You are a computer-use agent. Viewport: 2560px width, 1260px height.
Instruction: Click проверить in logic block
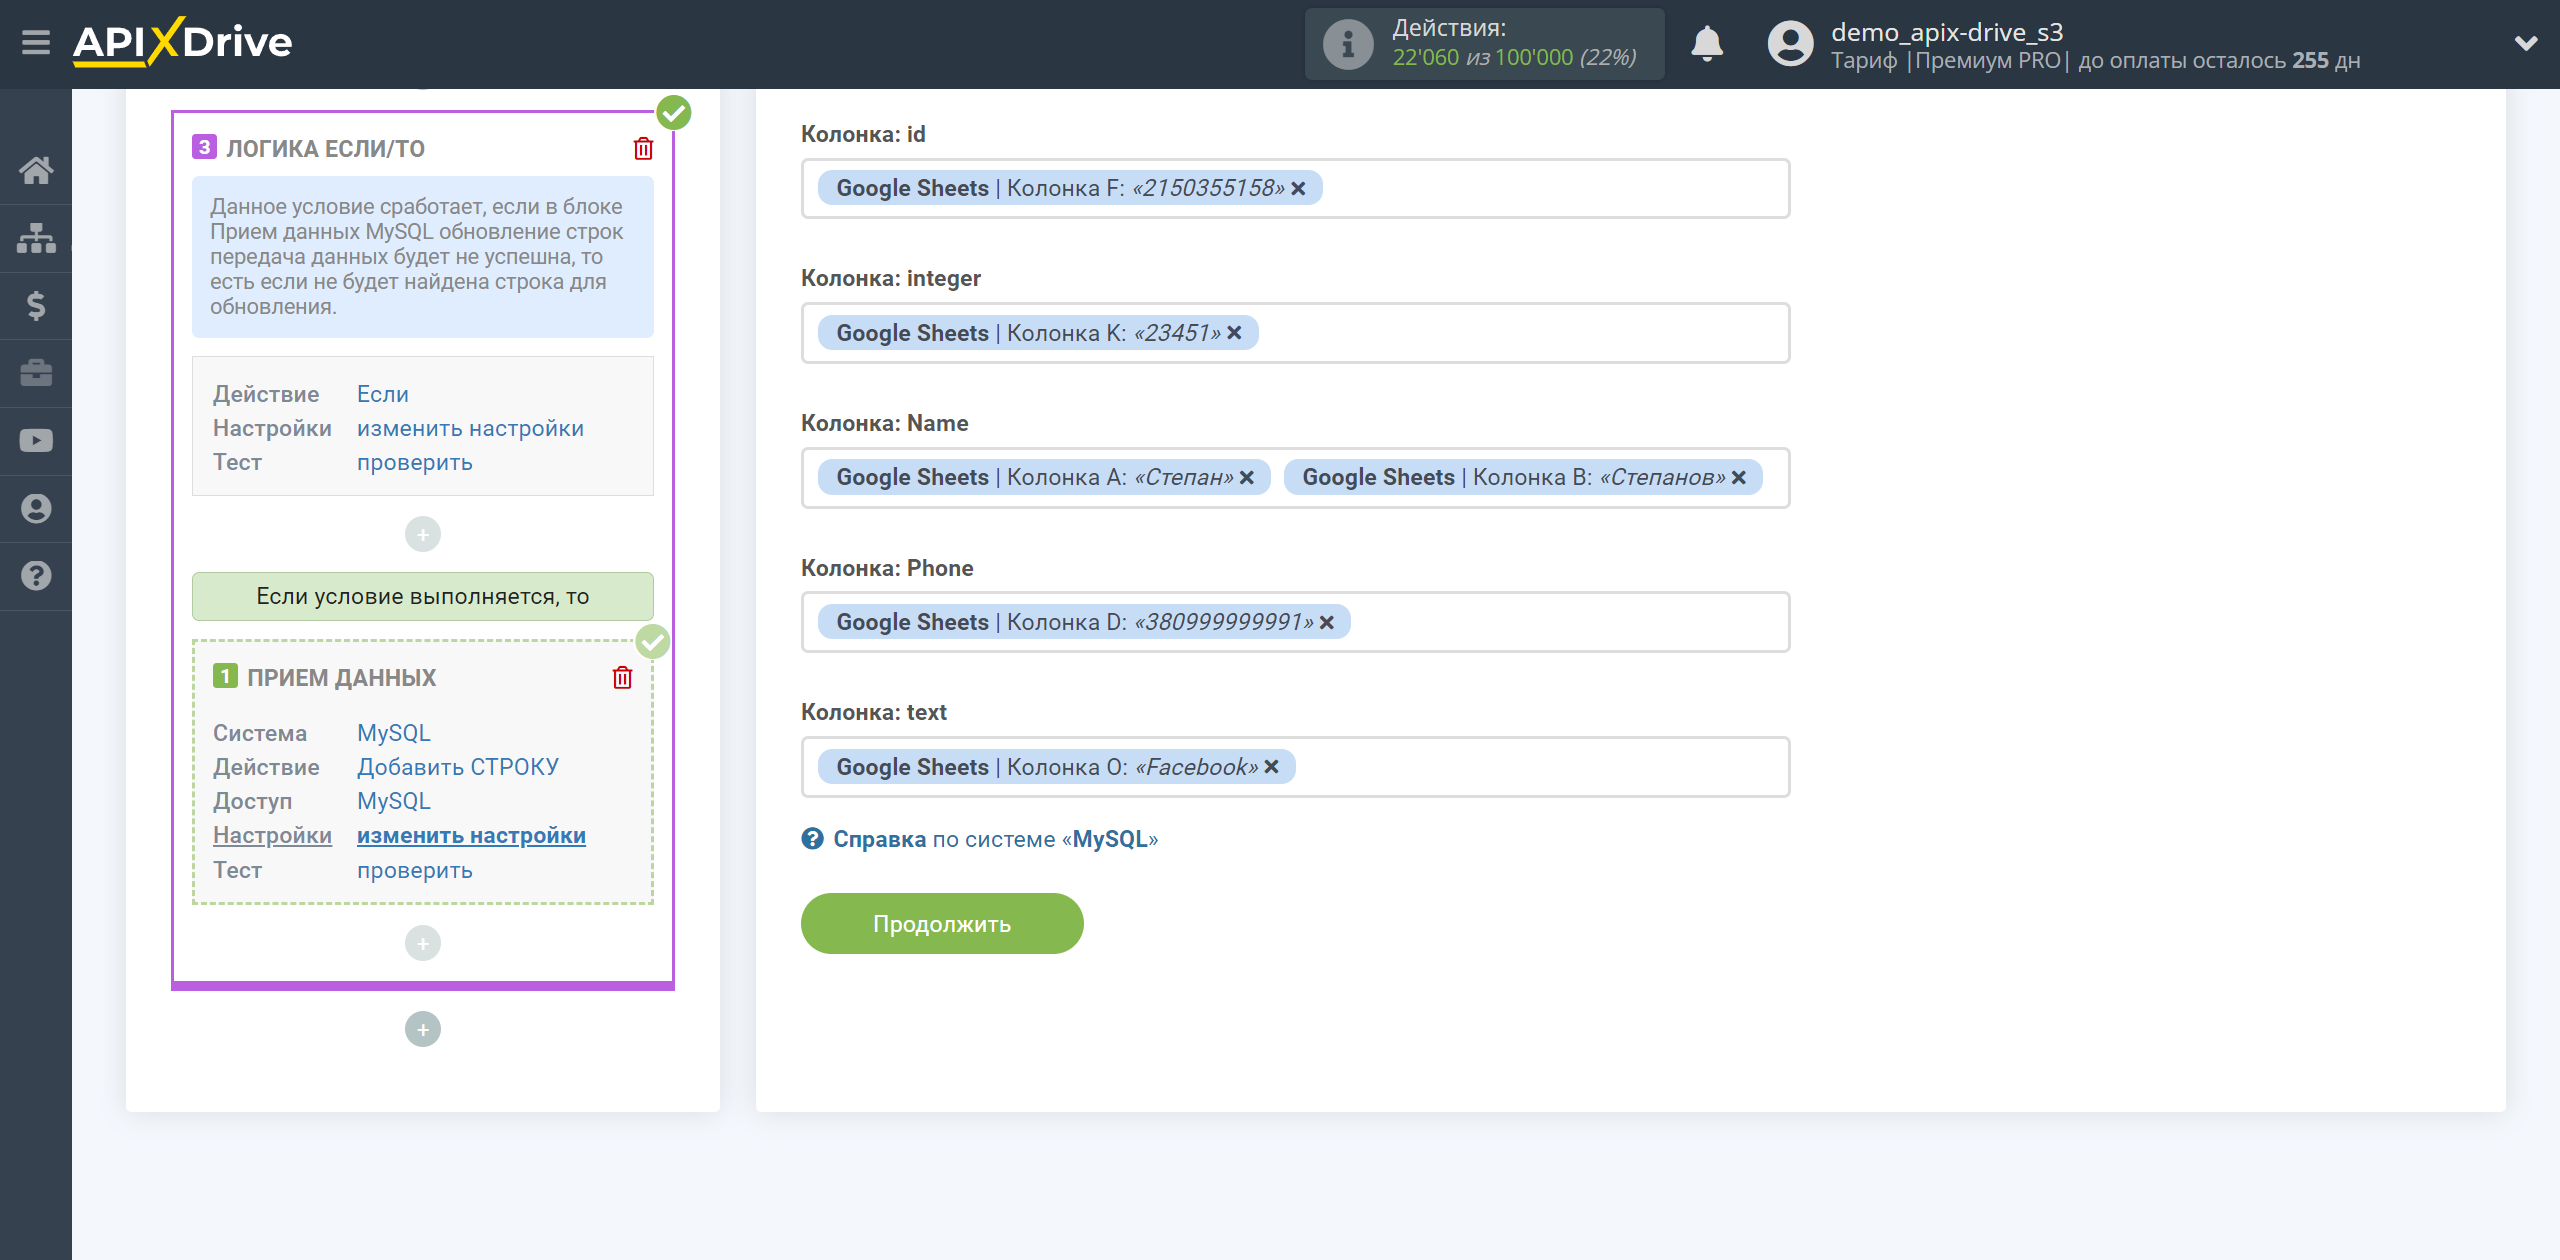tap(415, 463)
